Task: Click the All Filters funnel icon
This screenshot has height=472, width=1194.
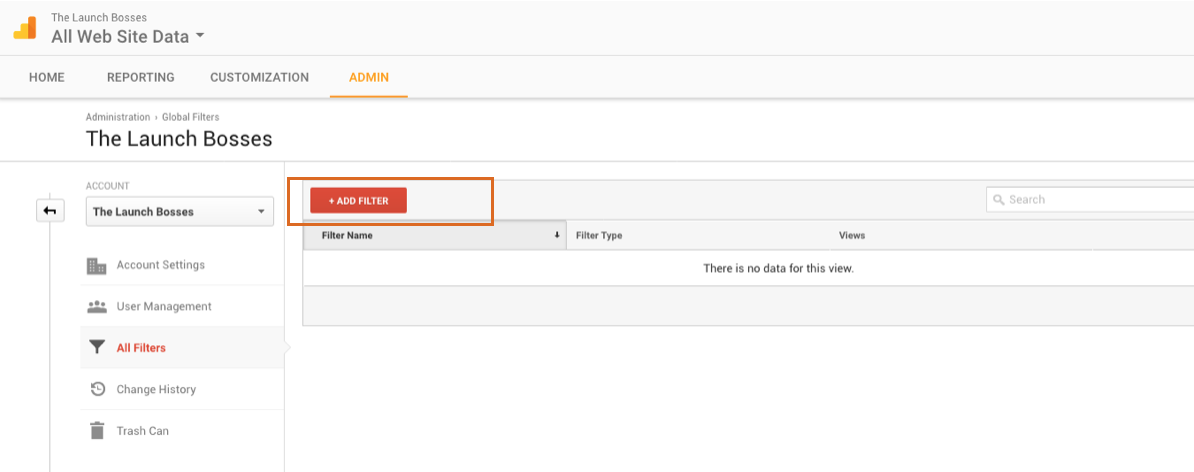Action: coord(97,348)
